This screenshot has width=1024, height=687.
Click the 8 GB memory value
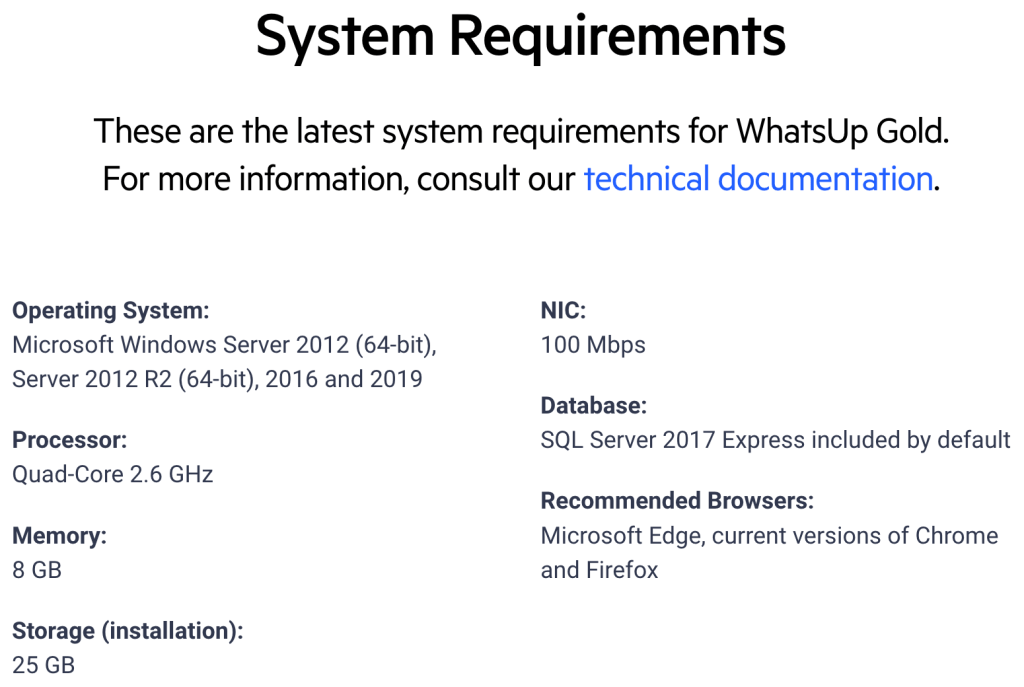[x=37, y=570]
